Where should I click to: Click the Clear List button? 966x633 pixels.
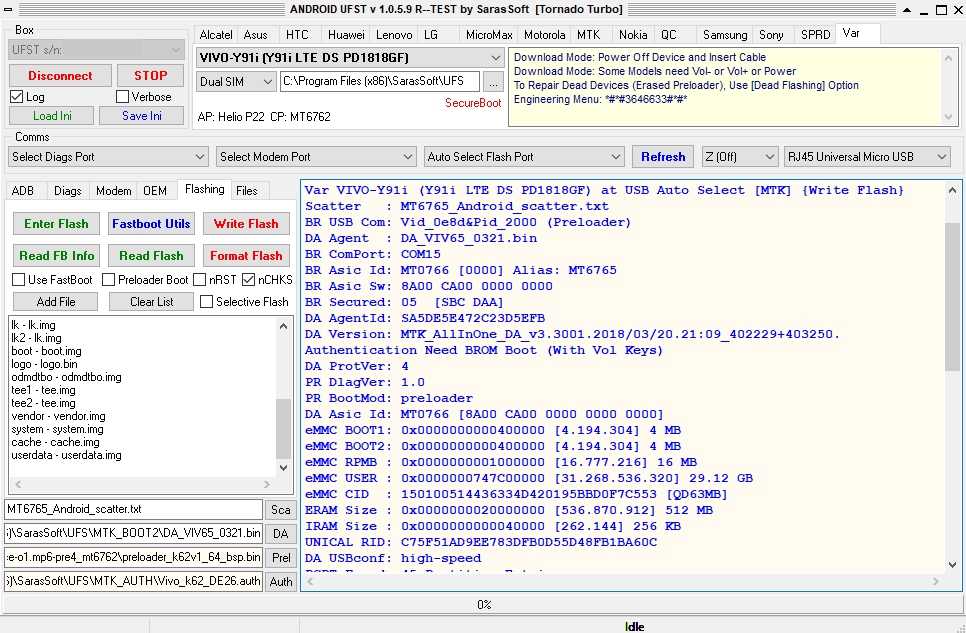click(152, 301)
